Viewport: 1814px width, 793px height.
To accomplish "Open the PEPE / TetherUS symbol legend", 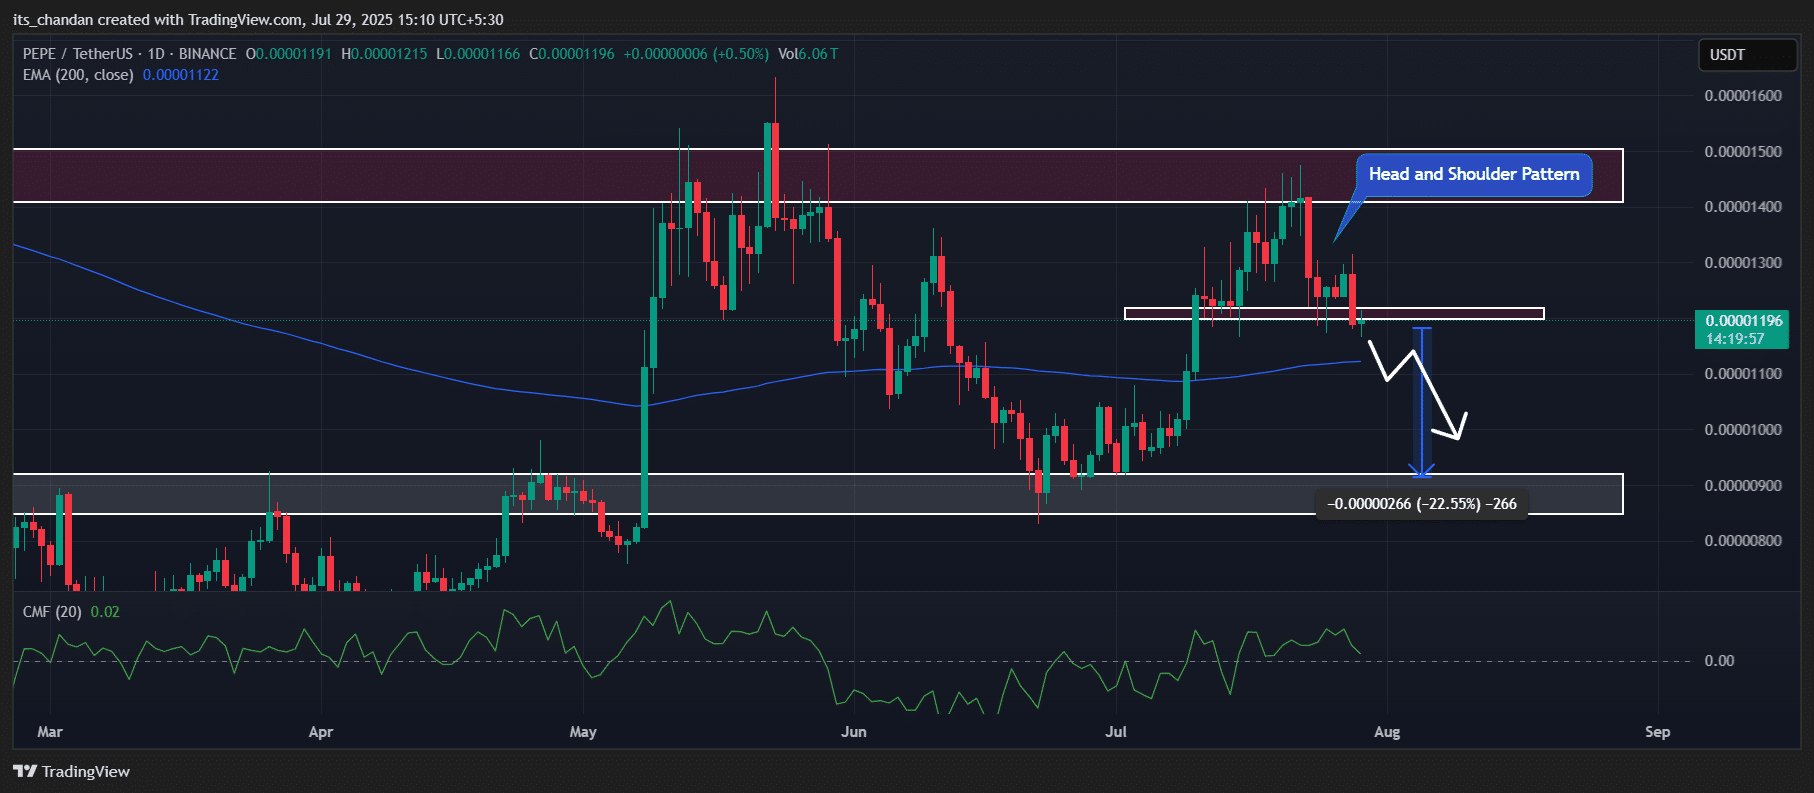I will tap(130, 54).
